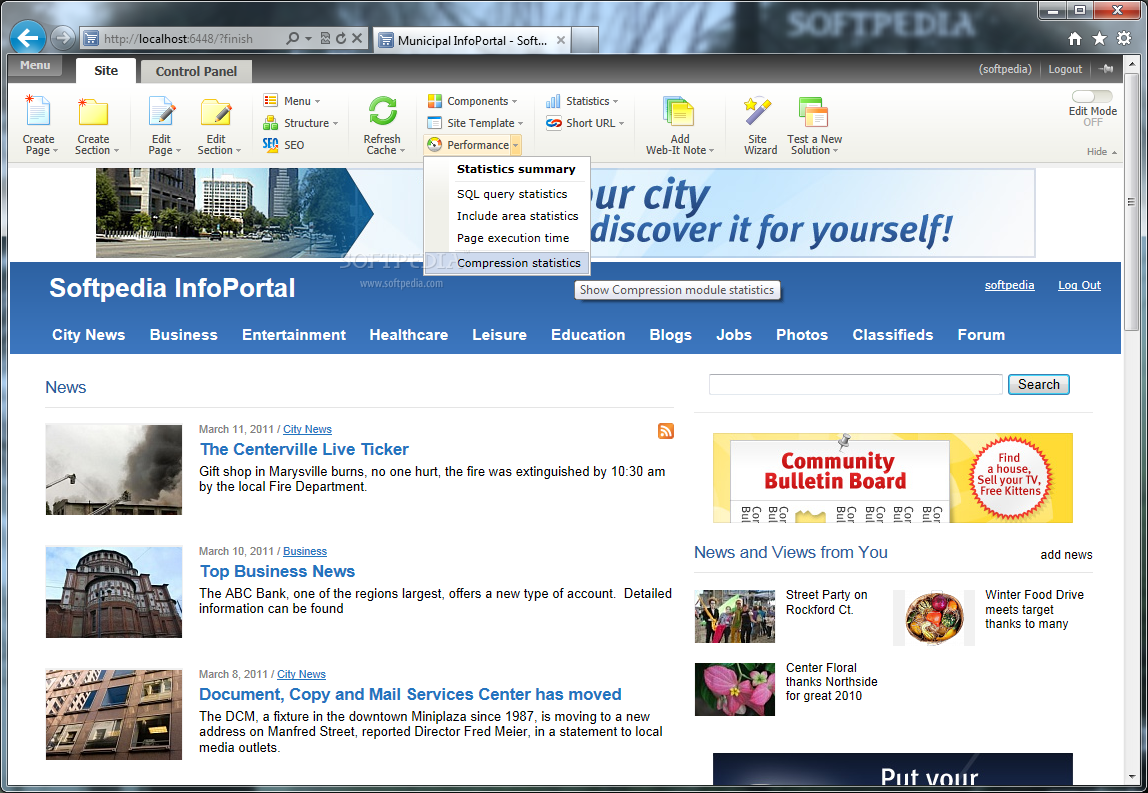Screen dimensions: 1148x793
Task: Click the Community Bulletin Board banner
Action: [892, 477]
